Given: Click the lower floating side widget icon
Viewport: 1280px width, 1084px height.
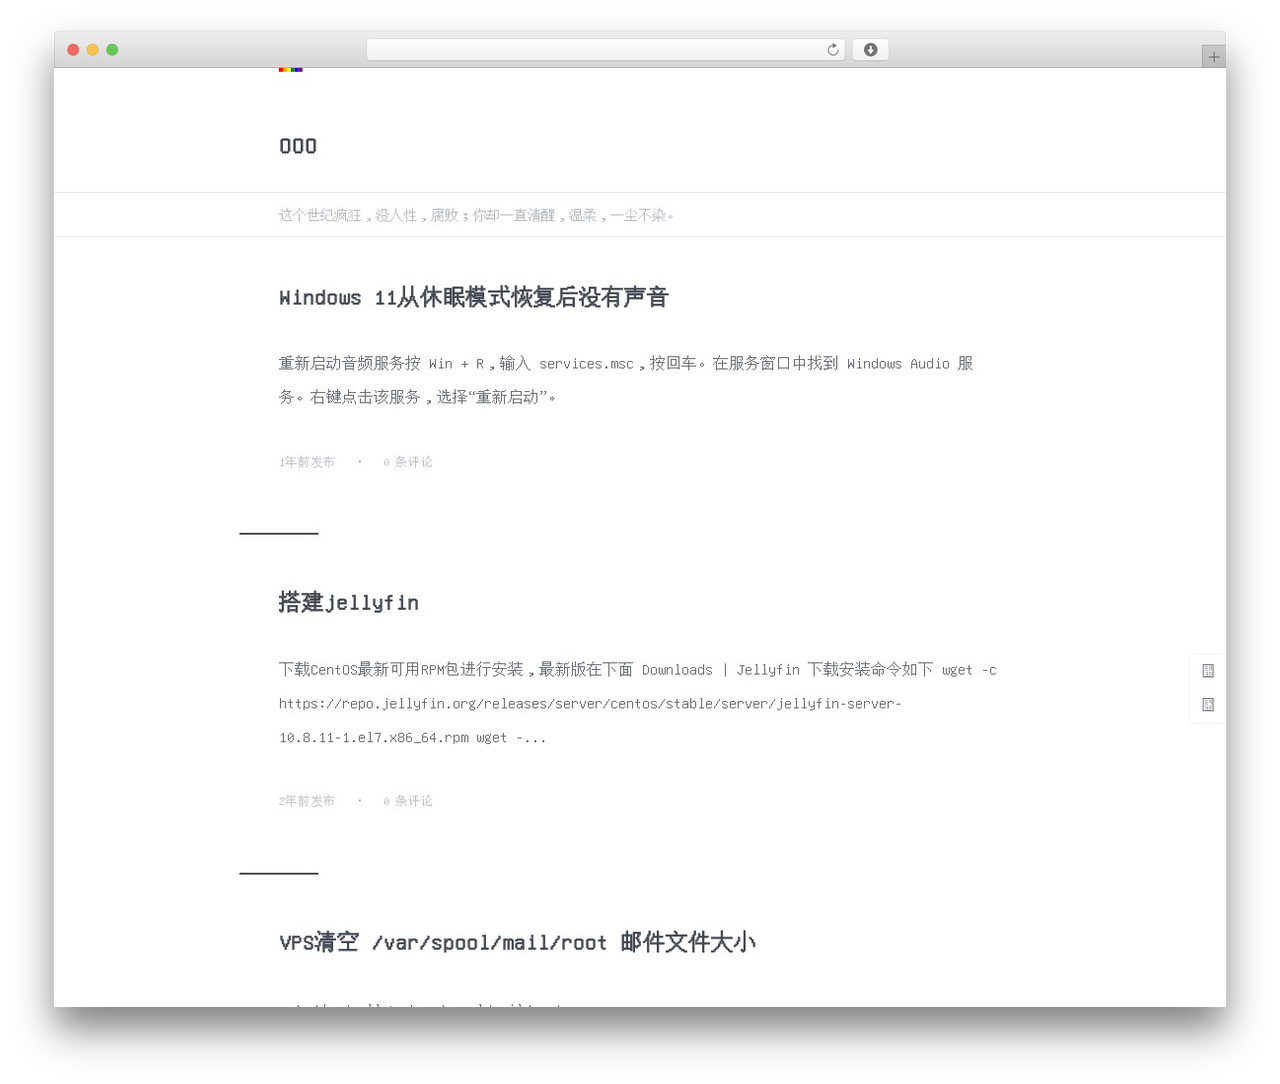Looking at the screenshot, I should pos(1208,705).
